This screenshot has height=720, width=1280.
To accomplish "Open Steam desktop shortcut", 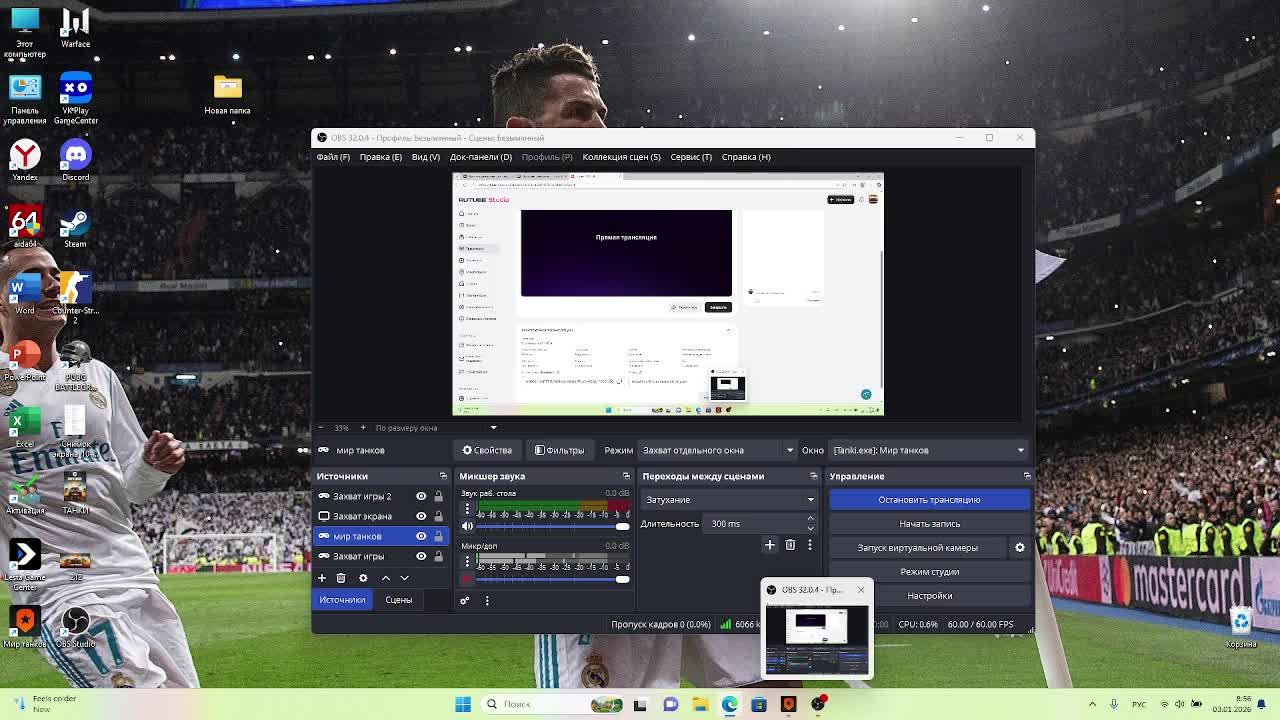I will [75, 226].
